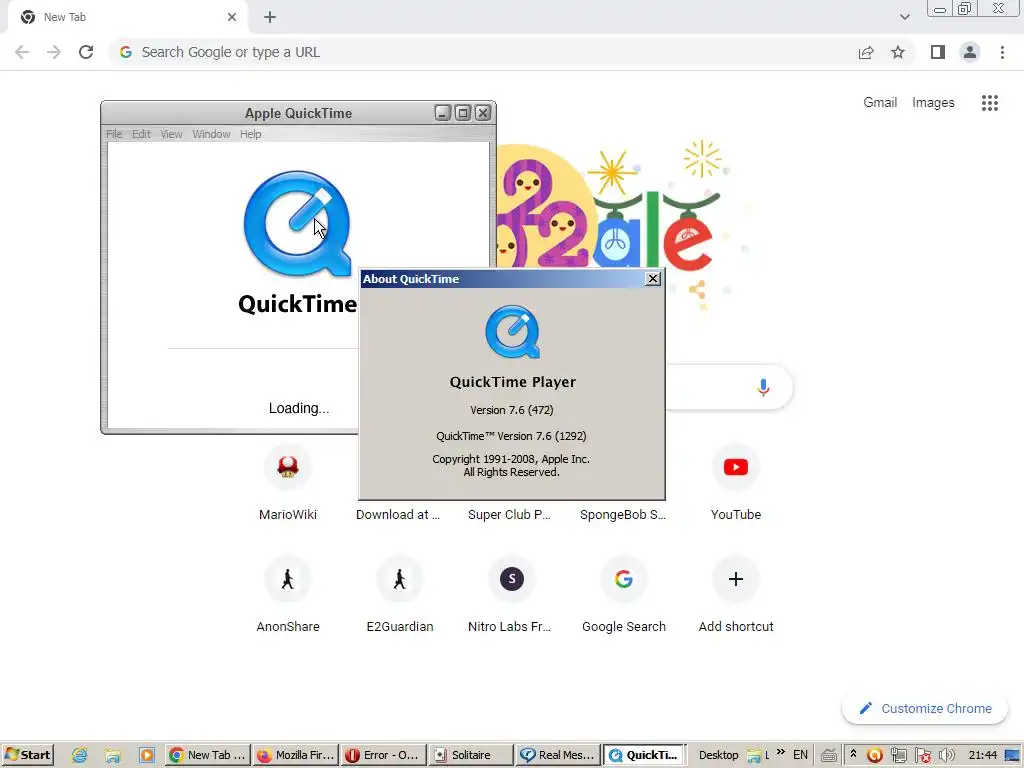This screenshot has height=768, width=1024.
Task: Click the show desktop icon beside clock
Action: 1012,756
